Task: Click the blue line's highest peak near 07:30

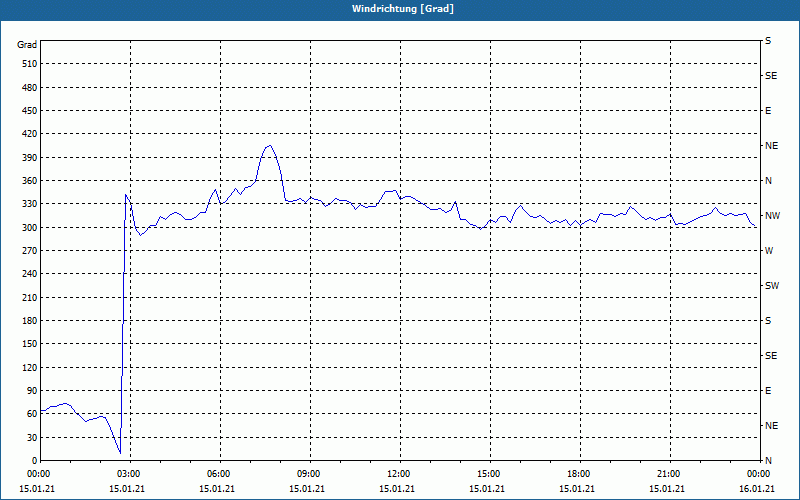Action: point(270,145)
